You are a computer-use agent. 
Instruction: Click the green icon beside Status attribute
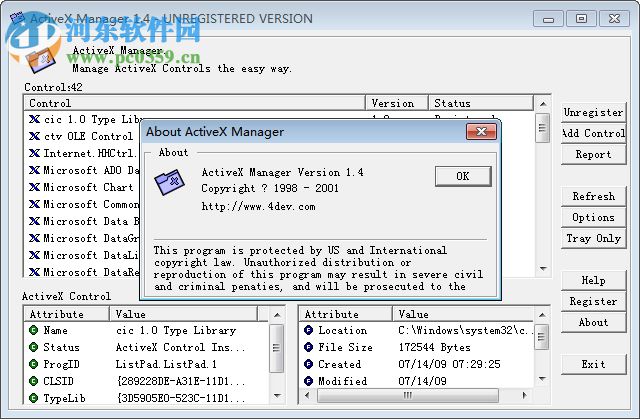click(x=34, y=347)
